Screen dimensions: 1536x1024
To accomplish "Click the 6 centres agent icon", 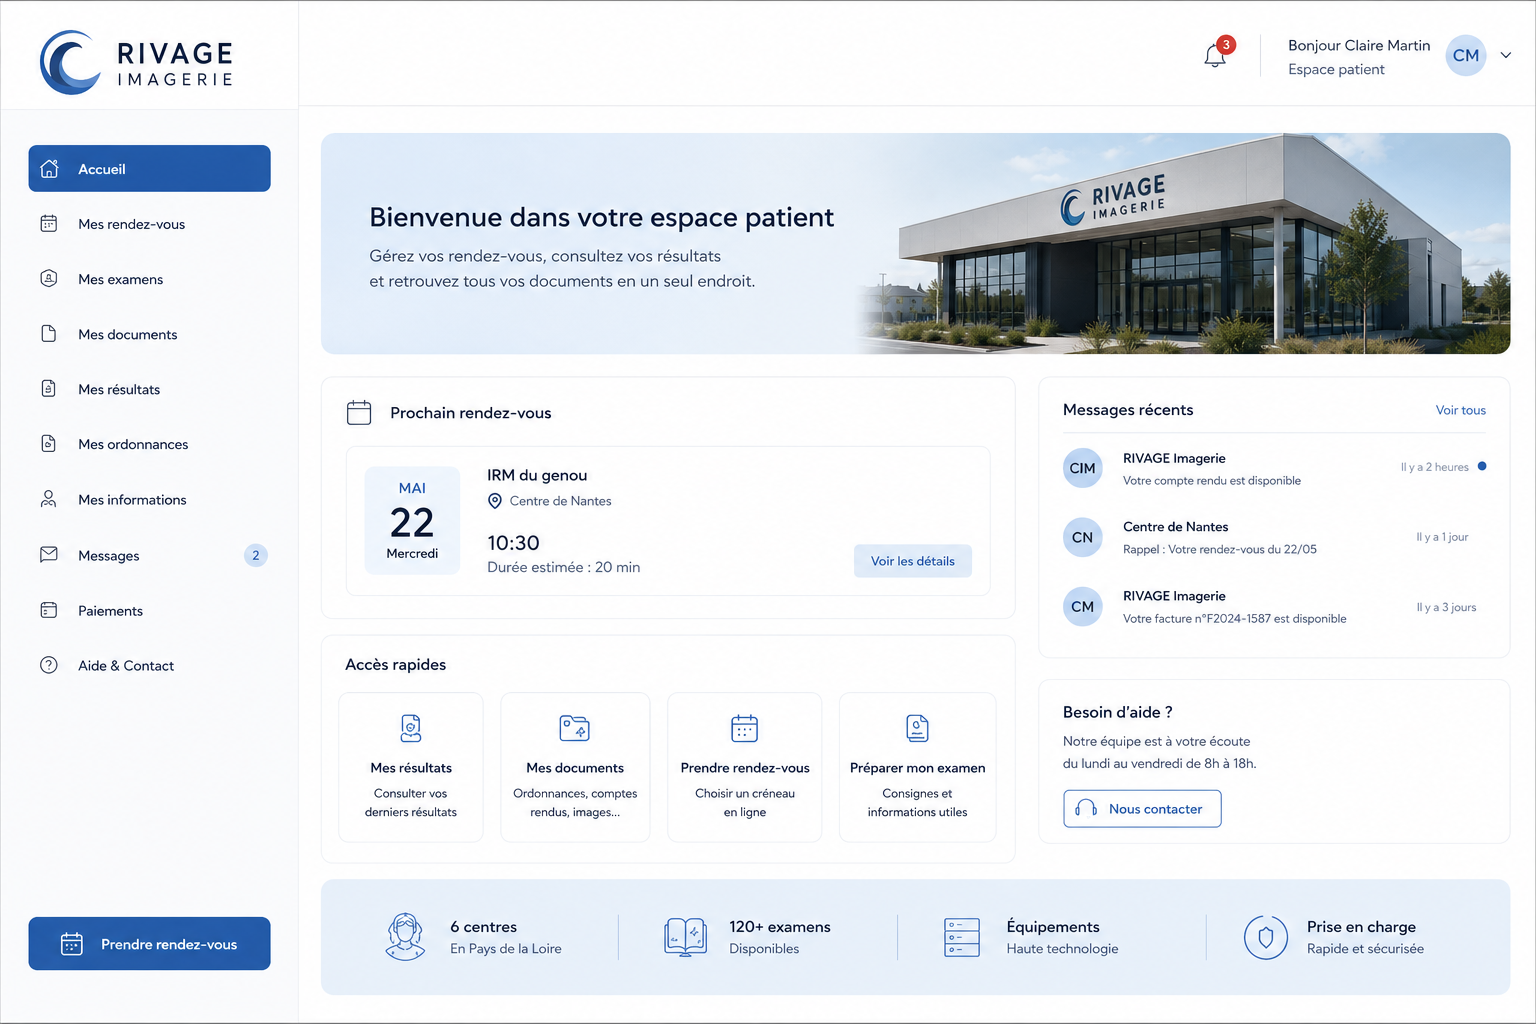I will click(x=405, y=937).
